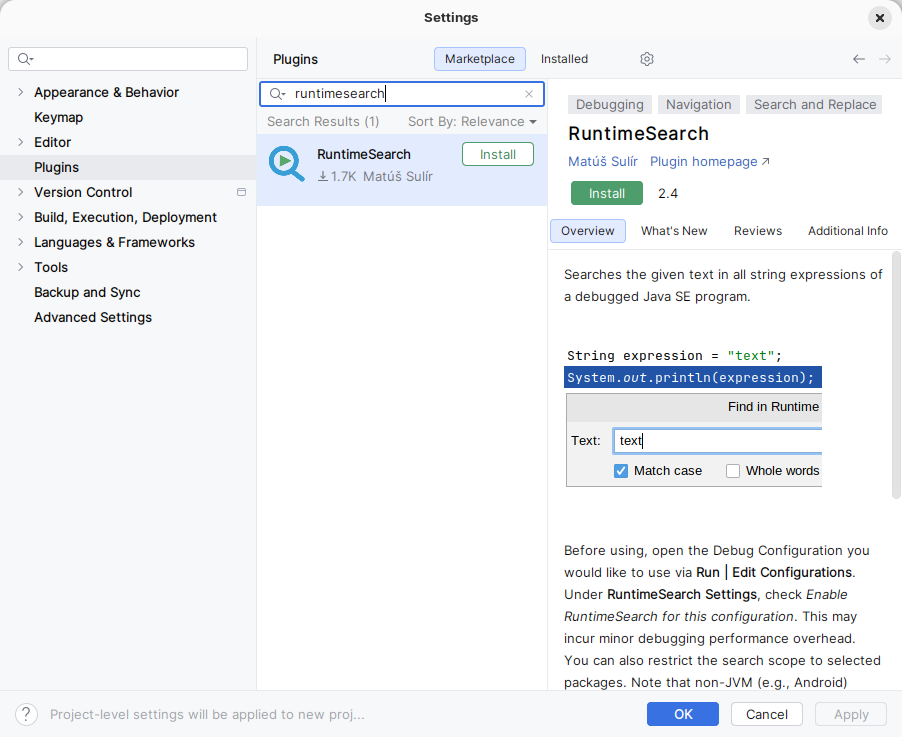Click the Debugging tag

pyautogui.click(x=610, y=104)
